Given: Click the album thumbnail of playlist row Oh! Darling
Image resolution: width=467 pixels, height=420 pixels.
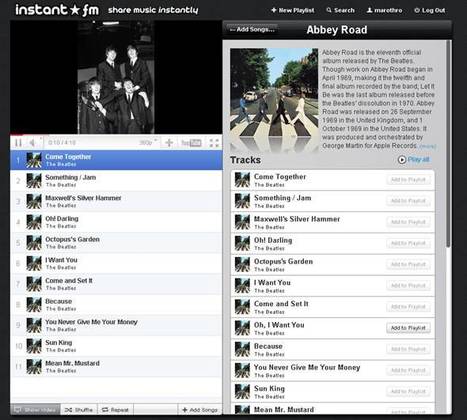Looking at the screenshot, I should coord(34,222).
